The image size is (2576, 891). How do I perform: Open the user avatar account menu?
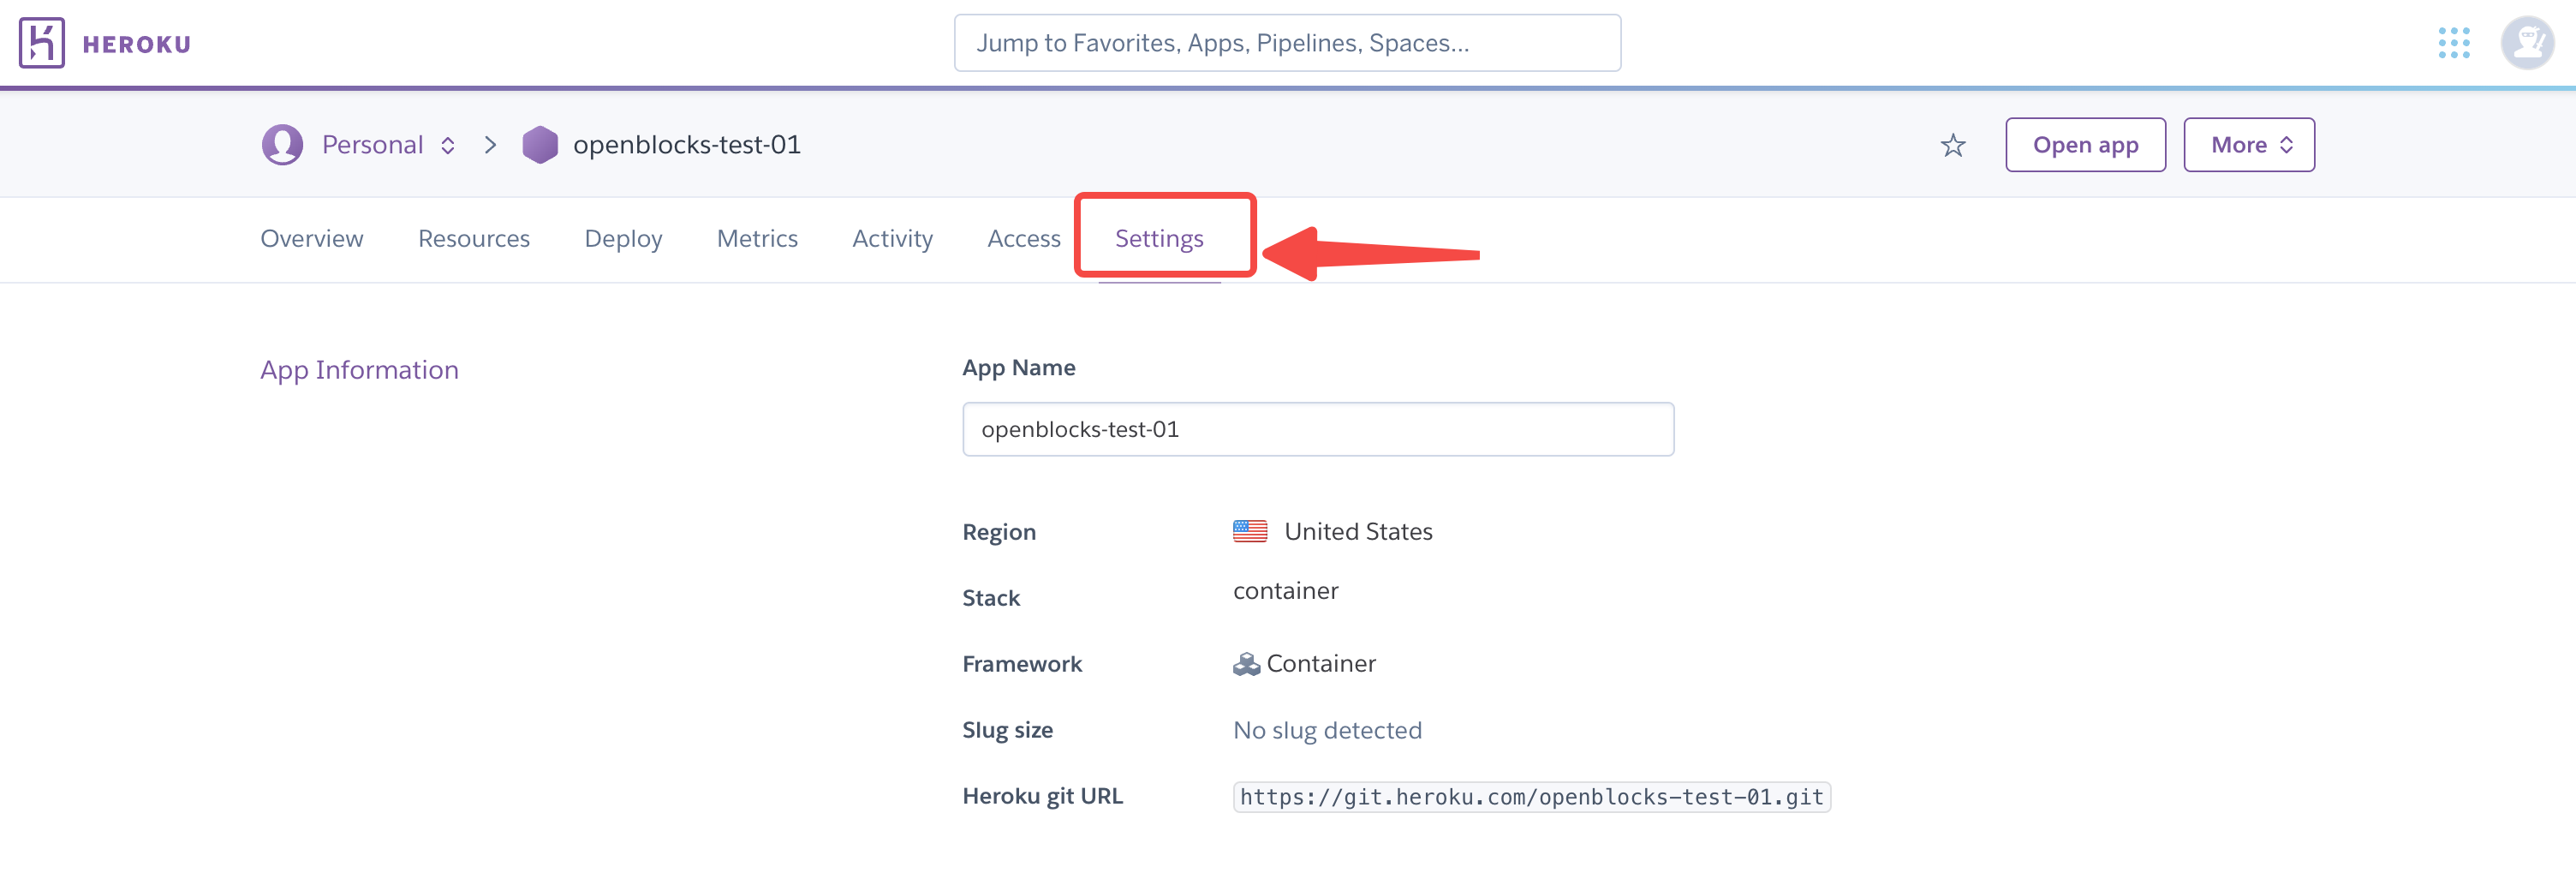(2526, 43)
